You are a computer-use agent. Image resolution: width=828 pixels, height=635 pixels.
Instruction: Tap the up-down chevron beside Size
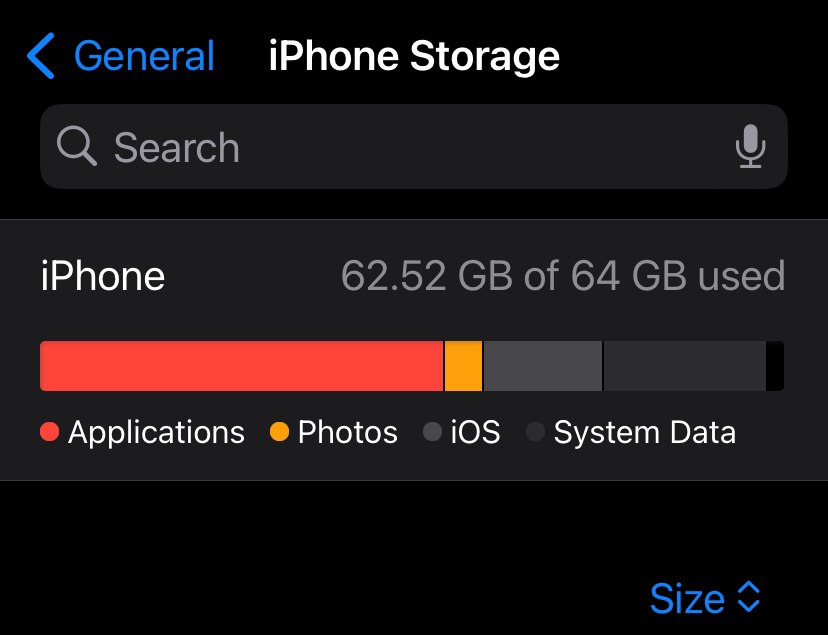point(749,598)
